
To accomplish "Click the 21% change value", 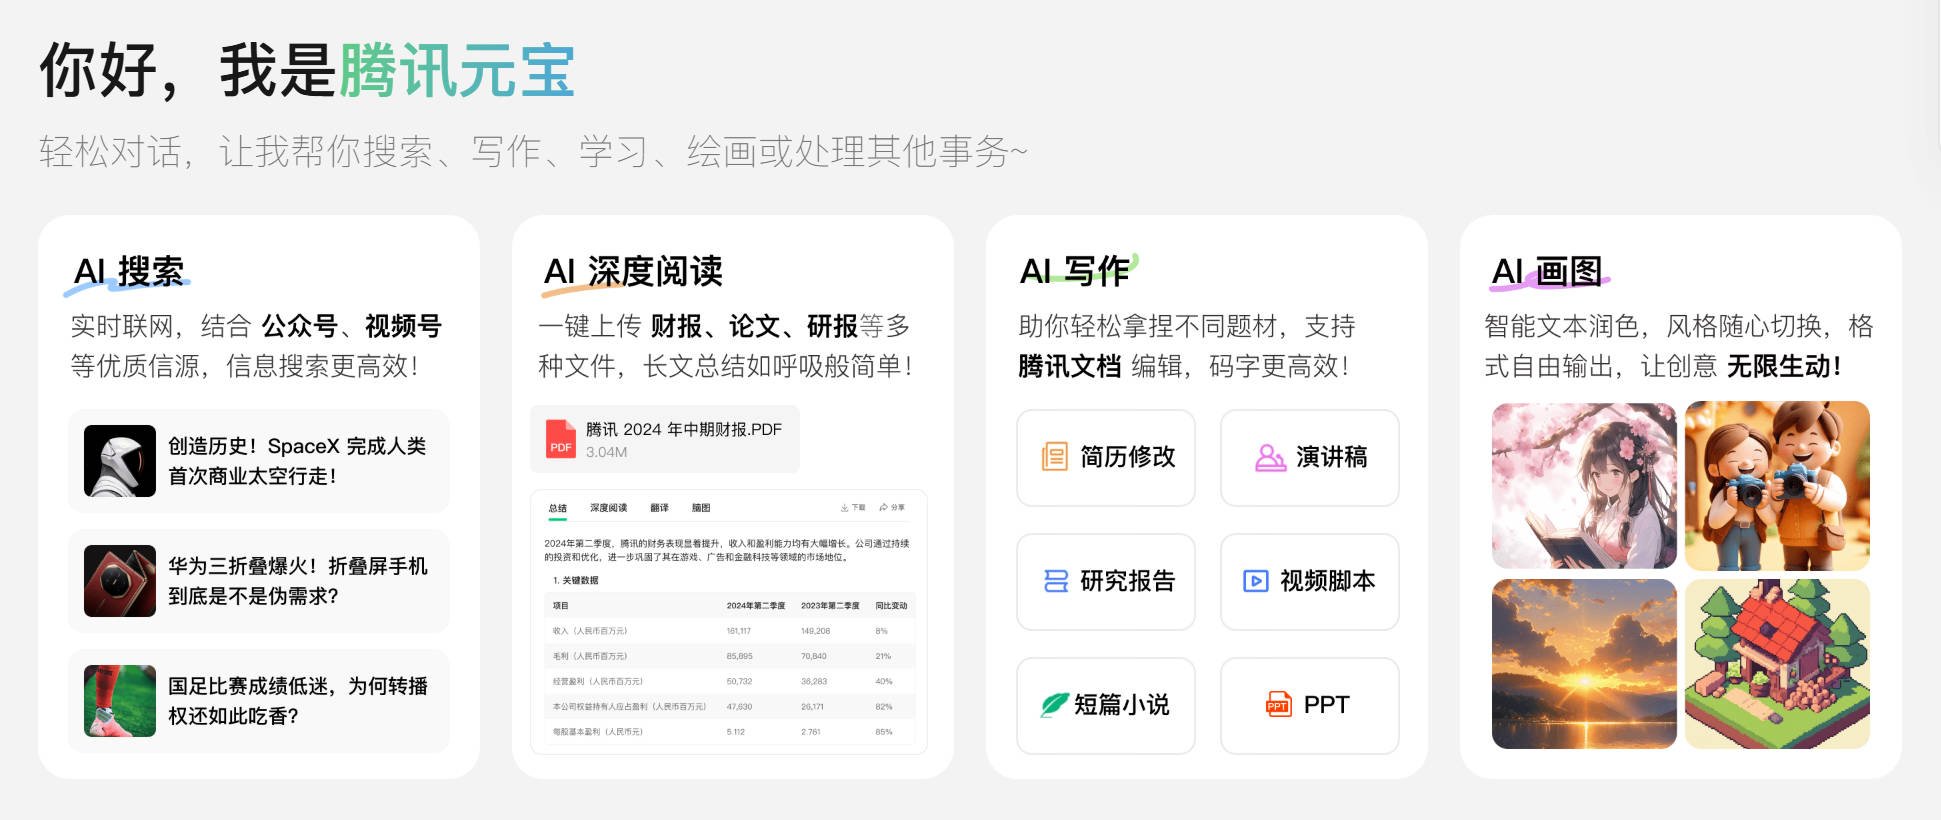I will pos(883,656).
